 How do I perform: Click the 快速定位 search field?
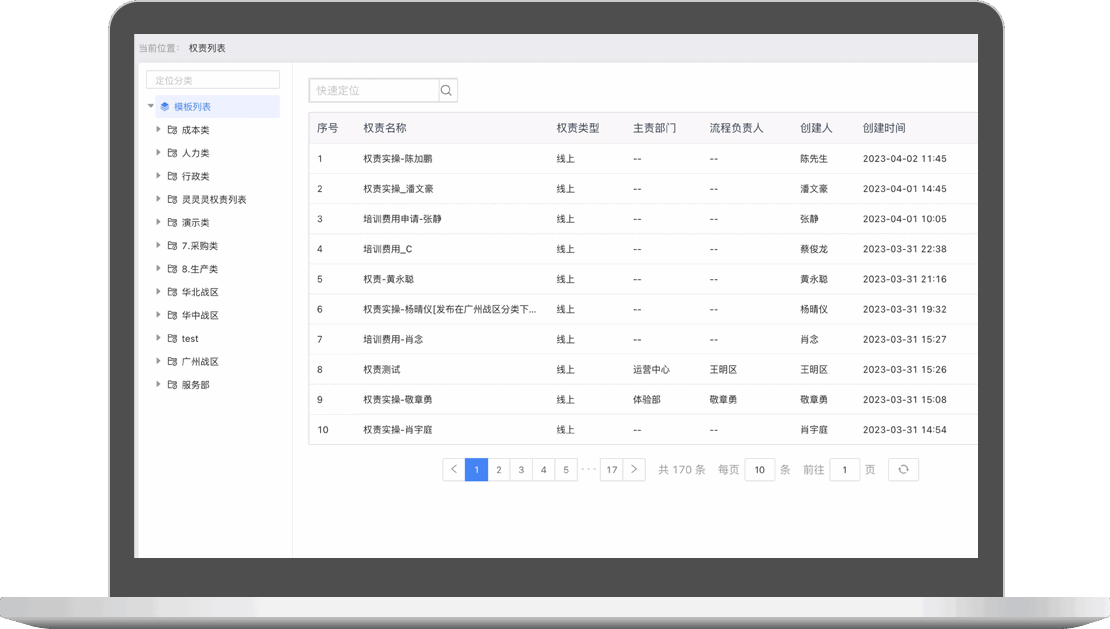pos(374,91)
